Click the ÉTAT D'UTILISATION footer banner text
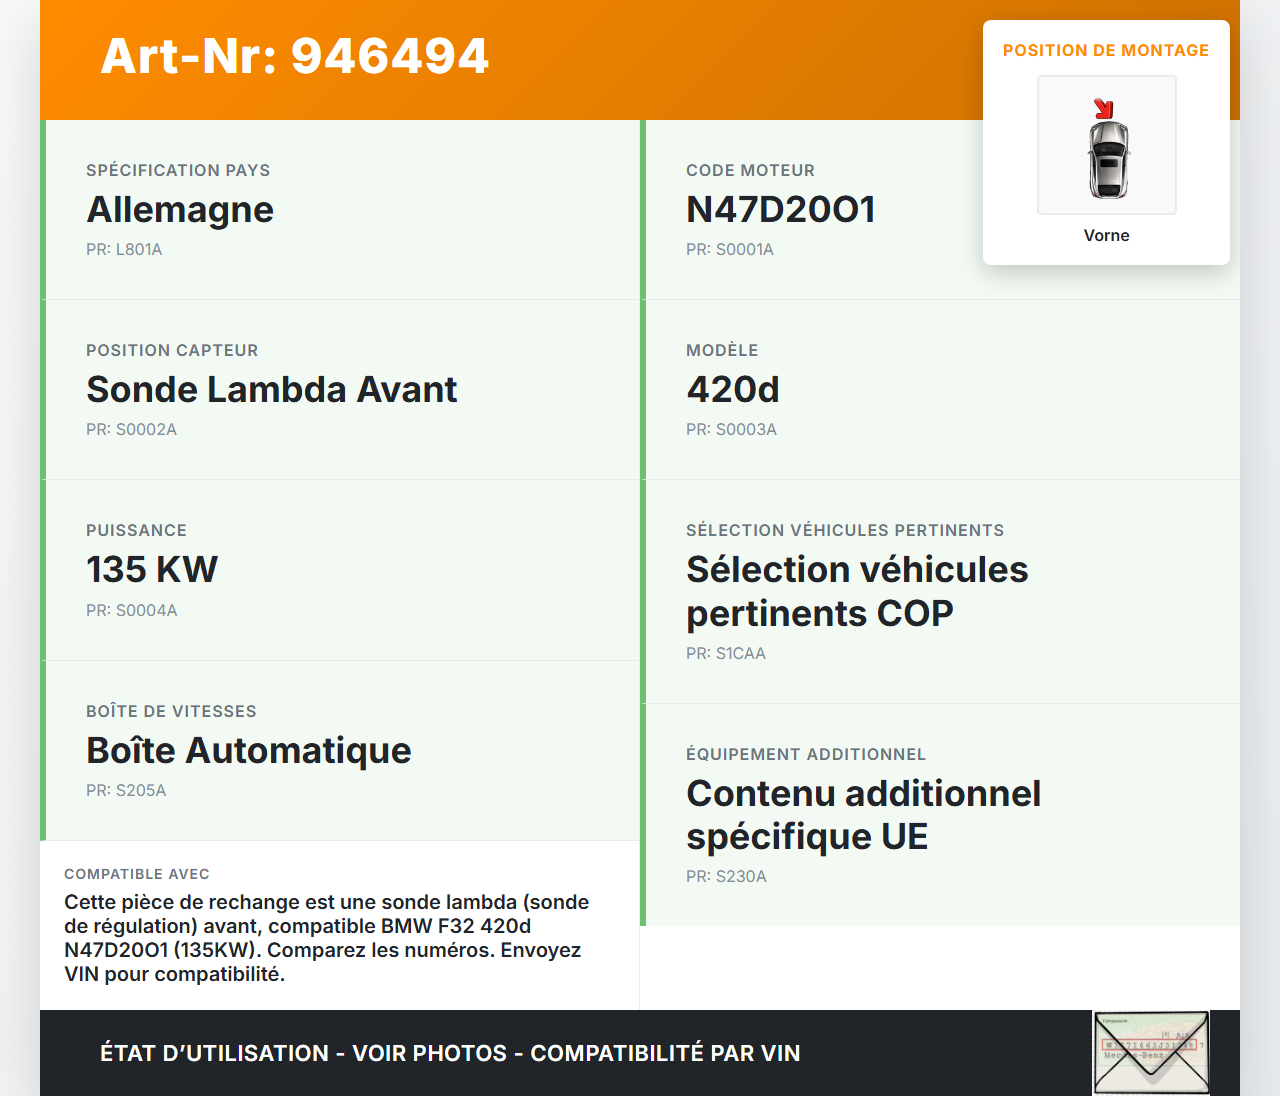Screen dimensions: 1280x1096 point(450,1053)
